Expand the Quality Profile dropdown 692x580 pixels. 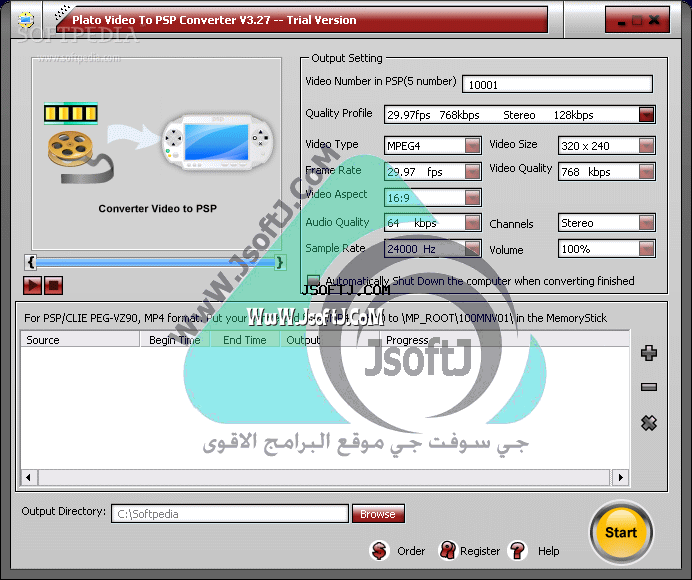[646, 115]
